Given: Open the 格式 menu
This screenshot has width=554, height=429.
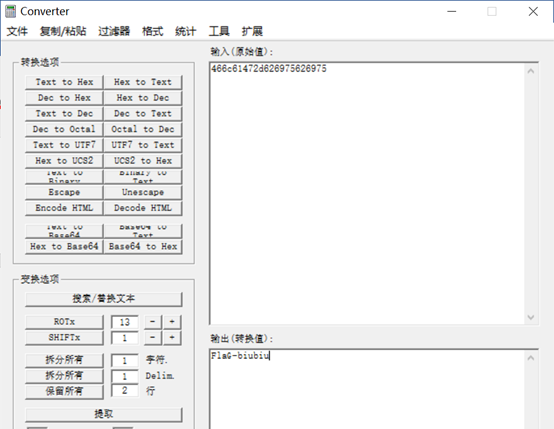Looking at the screenshot, I should pos(153,31).
